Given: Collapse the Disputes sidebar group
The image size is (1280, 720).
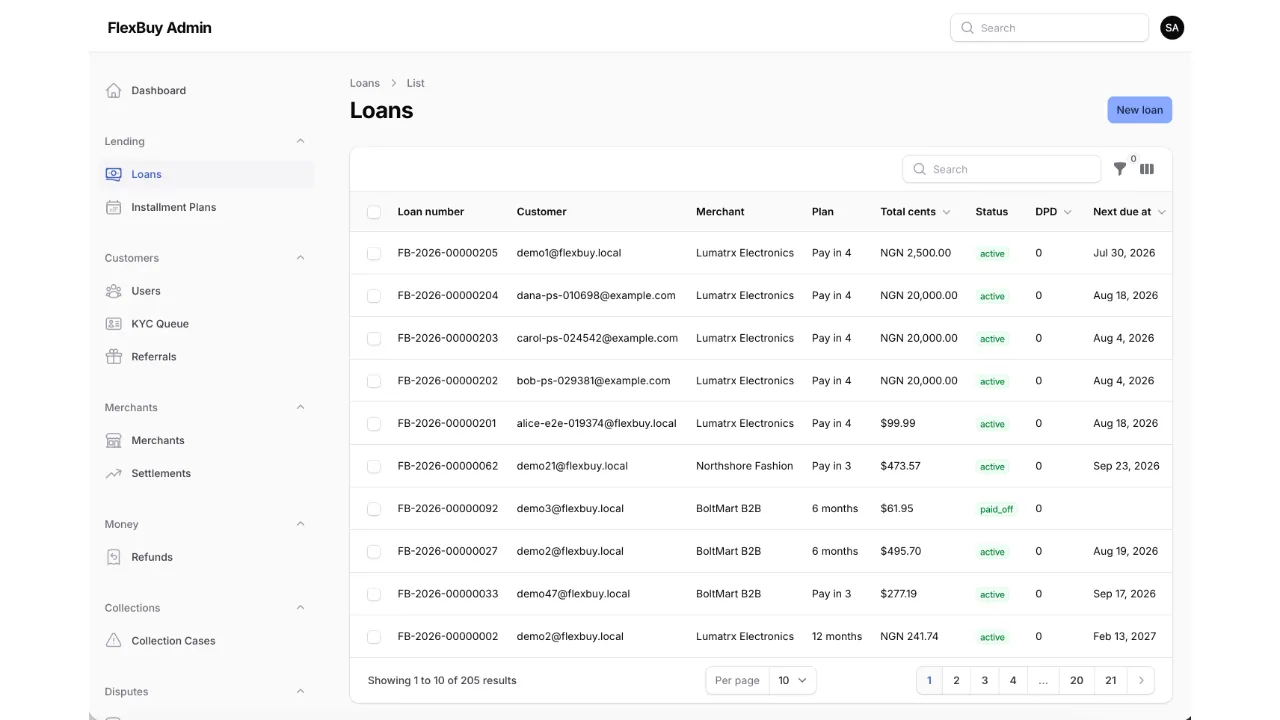Looking at the screenshot, I should pos(300,691).
